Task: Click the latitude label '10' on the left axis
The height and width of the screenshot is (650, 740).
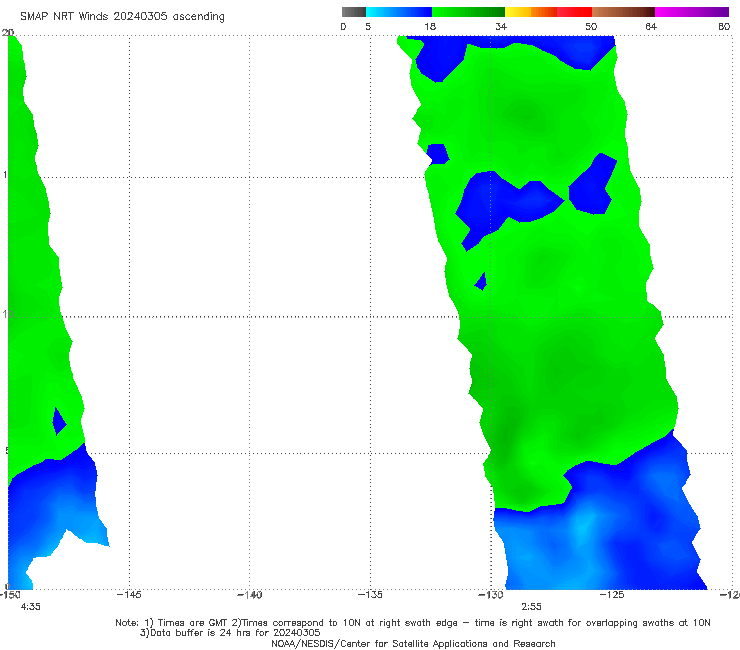Action: (8, 314)
